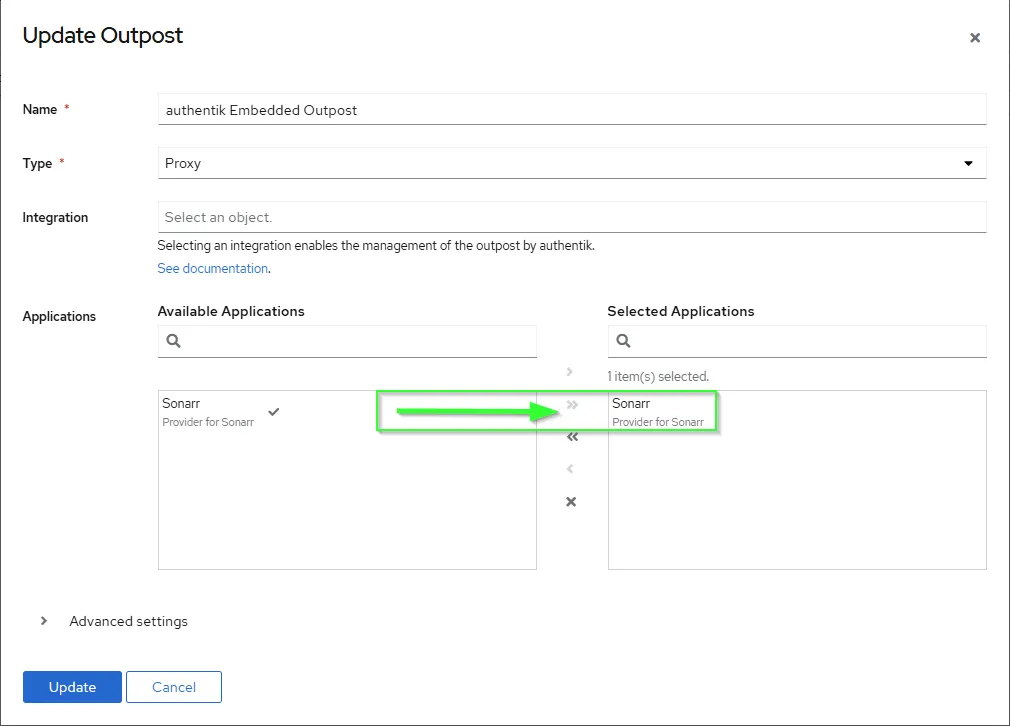Viewport: 1010px width, 726px height.
Task: Open the See documentation link
Action: pyautogui.click(x=213, y=269)
